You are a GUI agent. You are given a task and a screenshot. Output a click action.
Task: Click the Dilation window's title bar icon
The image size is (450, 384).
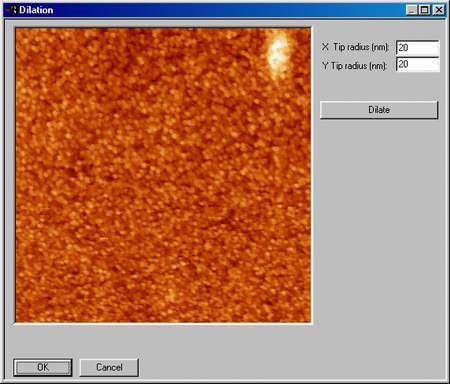pos(11,10)
